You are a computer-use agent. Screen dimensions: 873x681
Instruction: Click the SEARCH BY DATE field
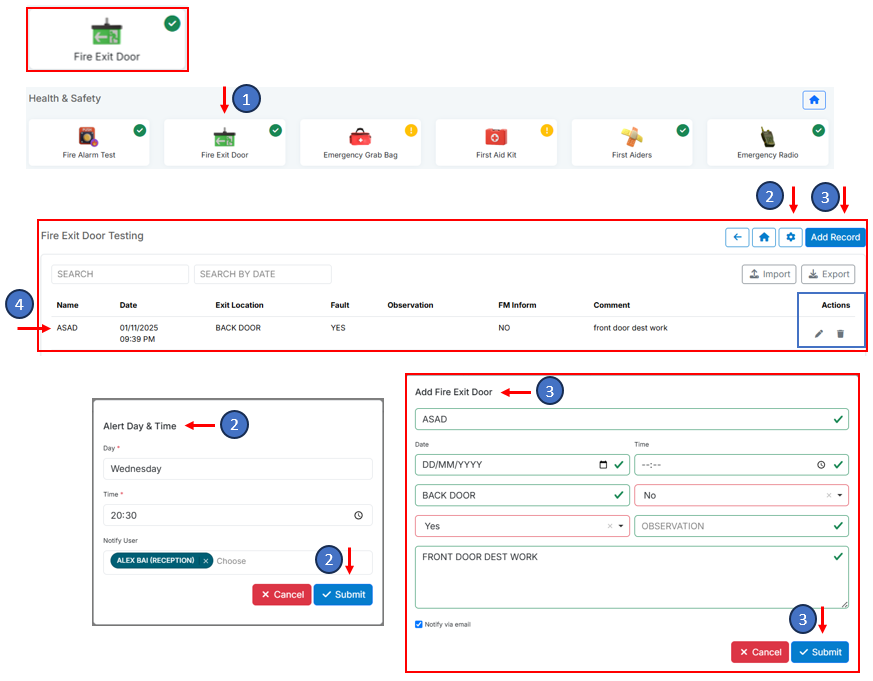(262, 274)
